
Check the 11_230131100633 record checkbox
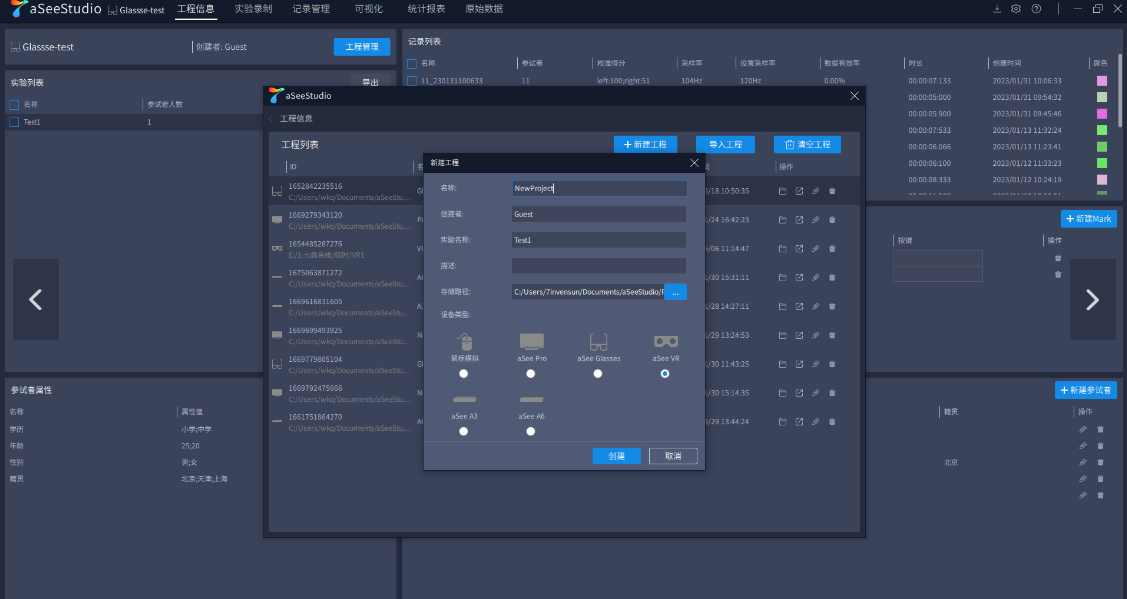tap(412, 81)
